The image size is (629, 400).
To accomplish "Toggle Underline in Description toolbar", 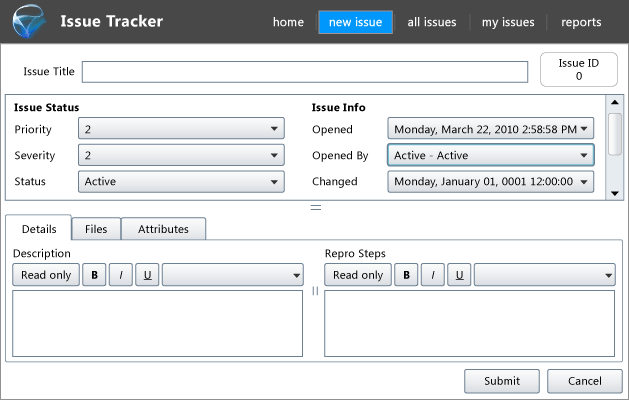I will click(x=147, y=275).
